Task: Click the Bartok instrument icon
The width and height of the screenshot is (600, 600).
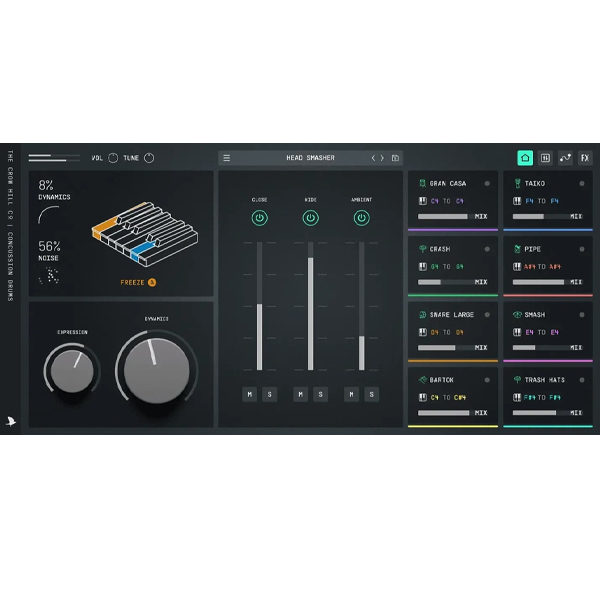Action: (422, 380)
